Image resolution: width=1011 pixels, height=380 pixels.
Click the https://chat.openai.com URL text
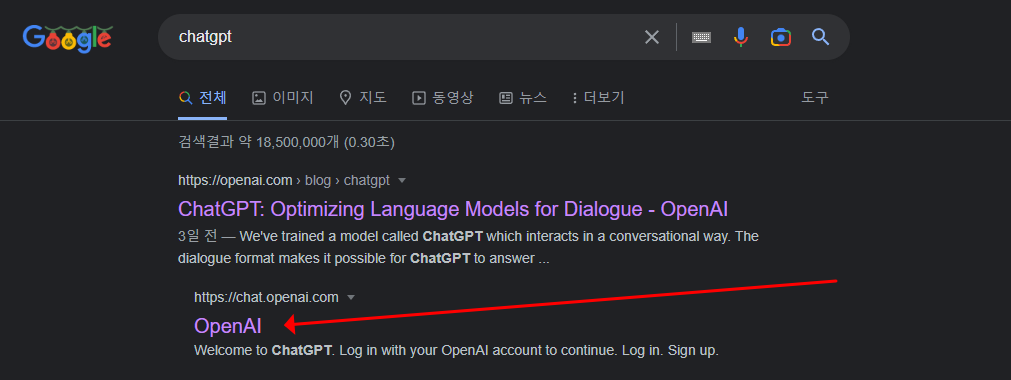click(x=266, y=297)
